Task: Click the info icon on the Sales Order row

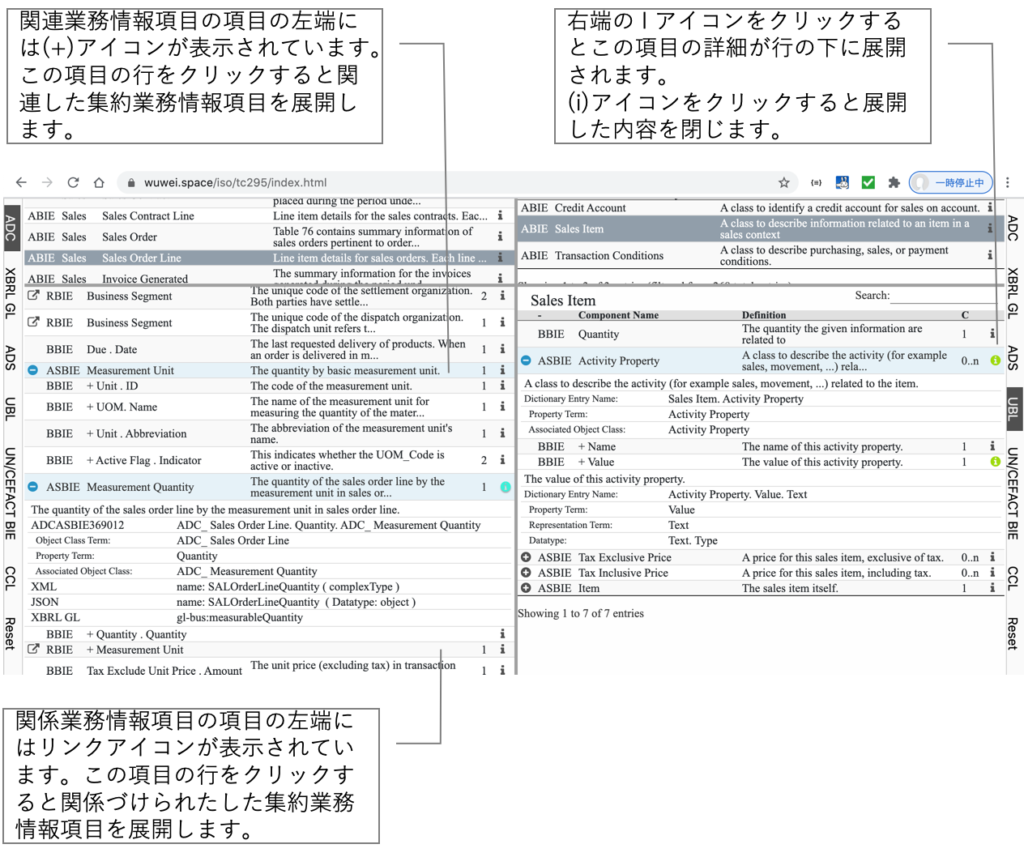Action: click(500, 236)
